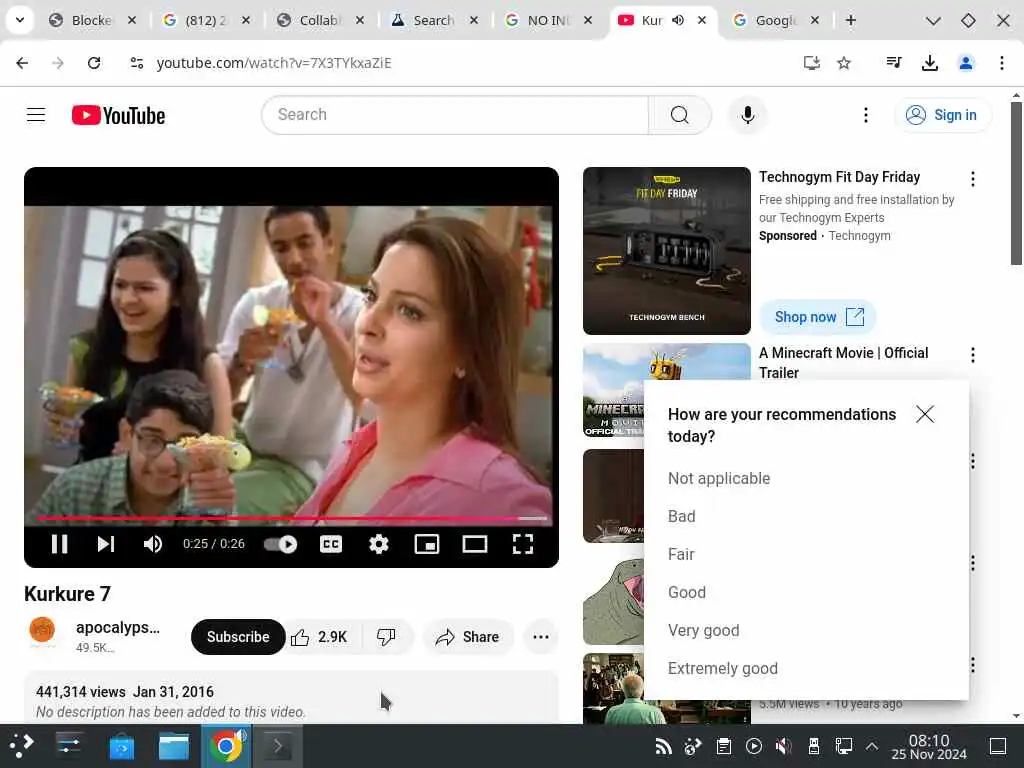Open more actions below the video
The width and height of the screenshot is (1024, 768).
click(x=541, y=637)
